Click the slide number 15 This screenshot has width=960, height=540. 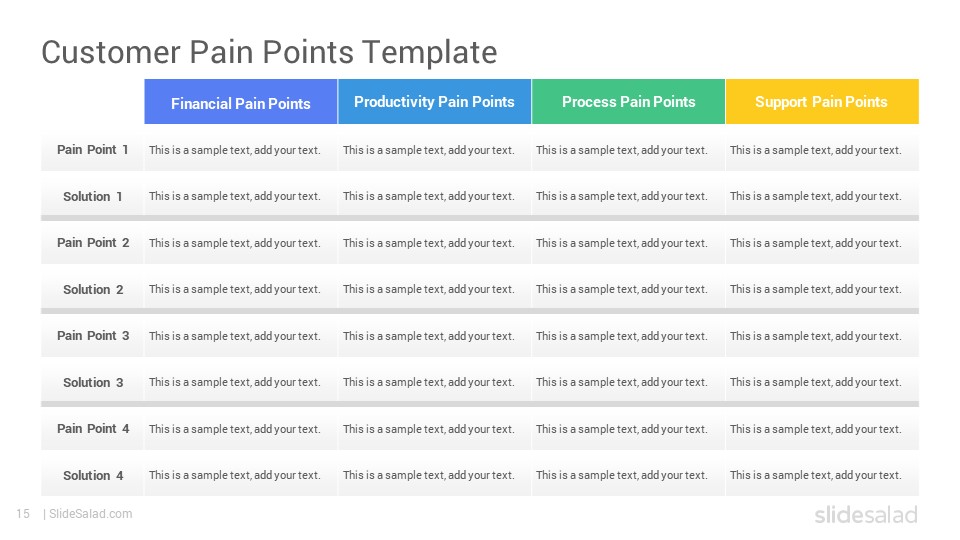pos(23,514)
